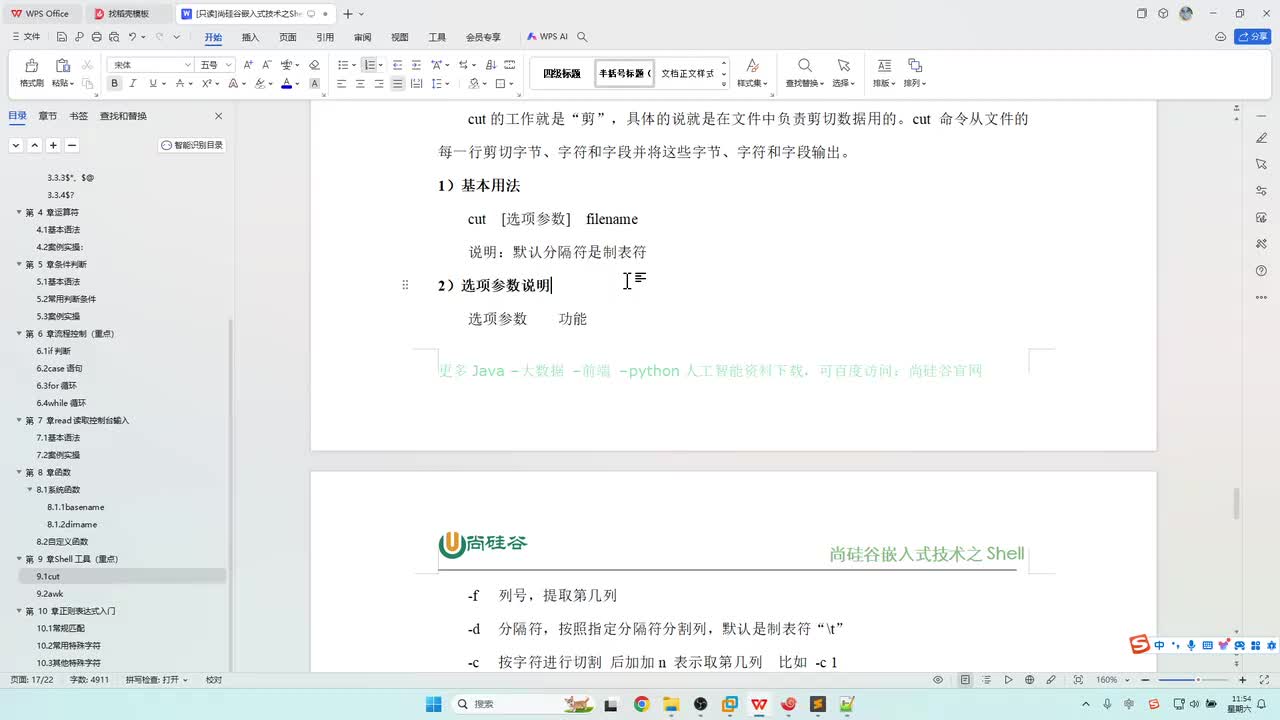Screen dimensions: 1280x720
Task: Click the Print icon in quick toolbar
Action: point(96,37)
